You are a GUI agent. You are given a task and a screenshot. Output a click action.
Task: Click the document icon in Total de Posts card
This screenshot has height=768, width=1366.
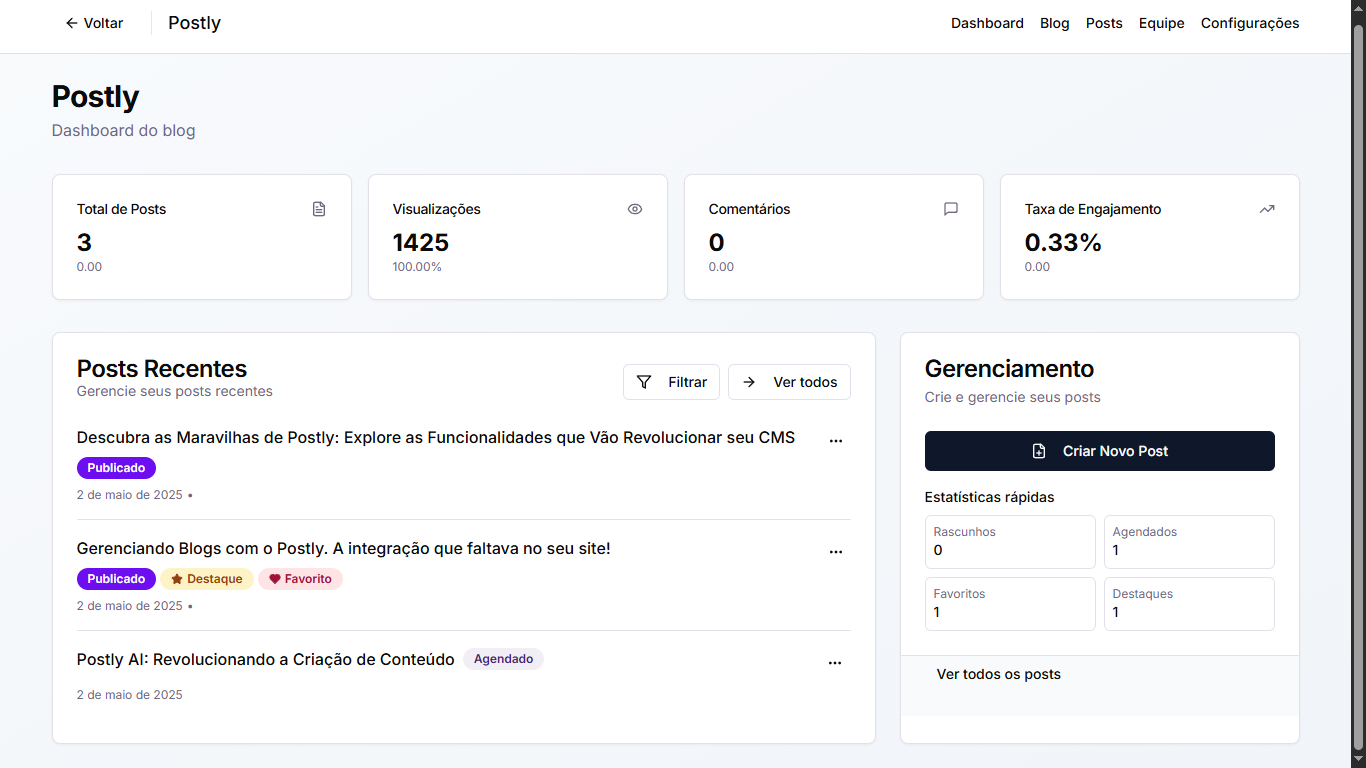[319, 209]
